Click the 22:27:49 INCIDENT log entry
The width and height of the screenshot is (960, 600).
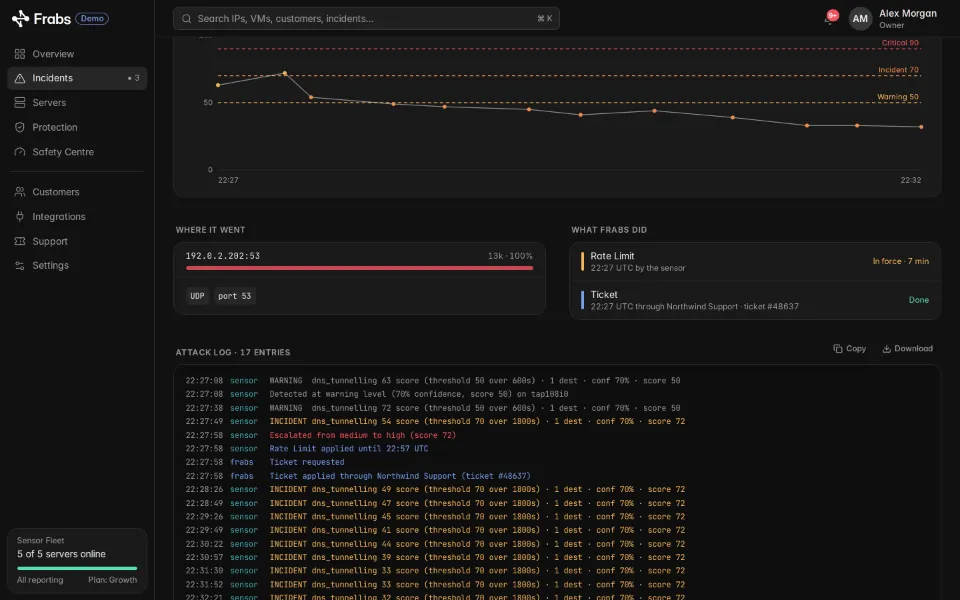[x=435, y=421]
